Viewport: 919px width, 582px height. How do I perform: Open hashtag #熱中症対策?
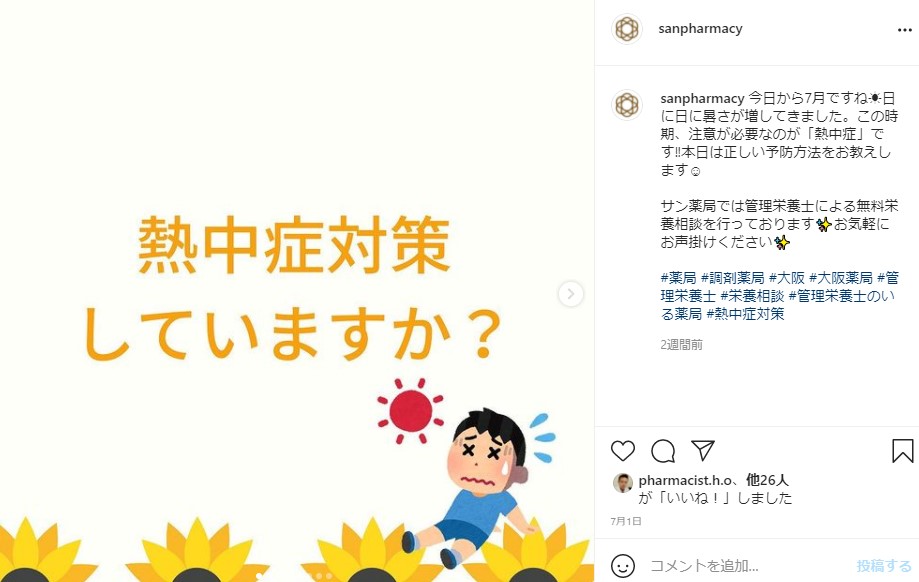(745, 314)
